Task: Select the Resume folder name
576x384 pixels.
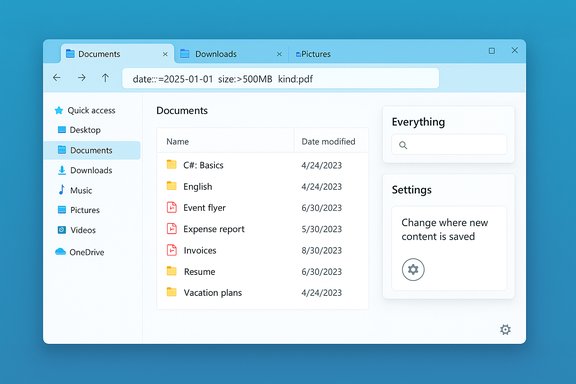Action: [x=199, y=272]
